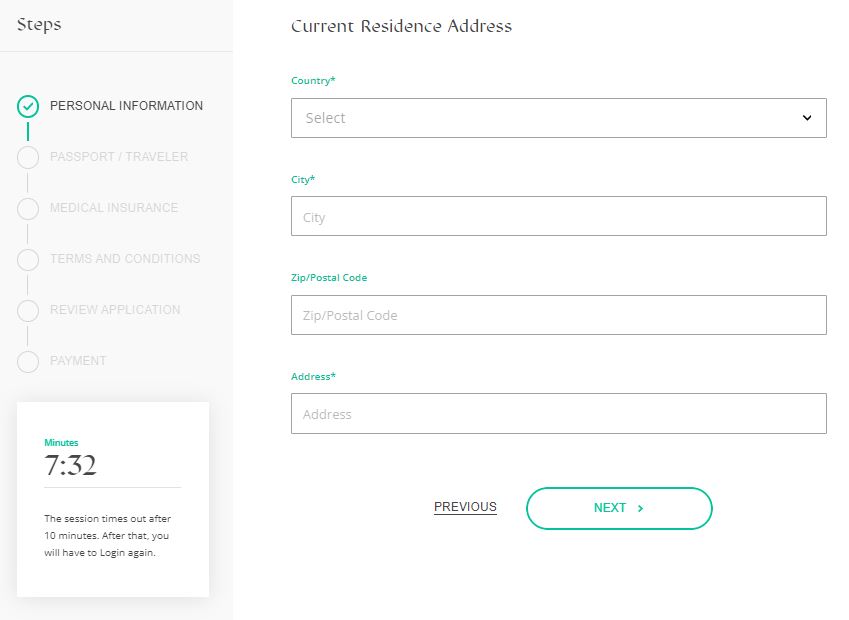Click the Minutes timer label
Image resolution: width=849 pixels, height=620 pixels.
coord(61,442)
